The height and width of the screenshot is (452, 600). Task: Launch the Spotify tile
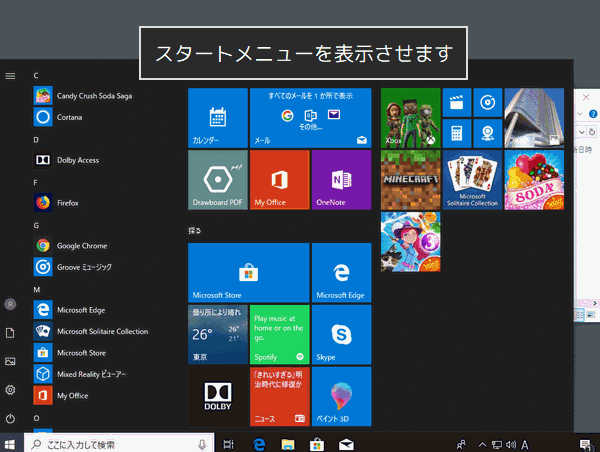(278, 334)
